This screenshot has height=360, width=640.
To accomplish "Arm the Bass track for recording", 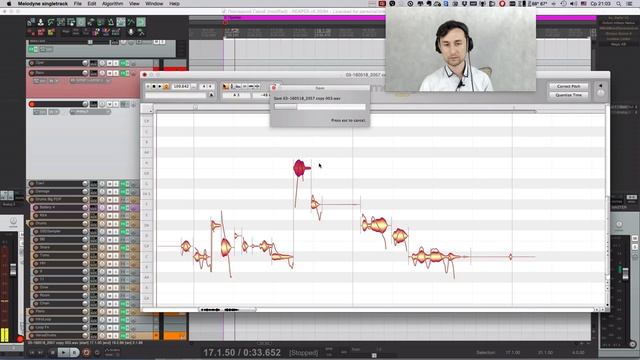I will pyautogui.click(x=32, y=73).
